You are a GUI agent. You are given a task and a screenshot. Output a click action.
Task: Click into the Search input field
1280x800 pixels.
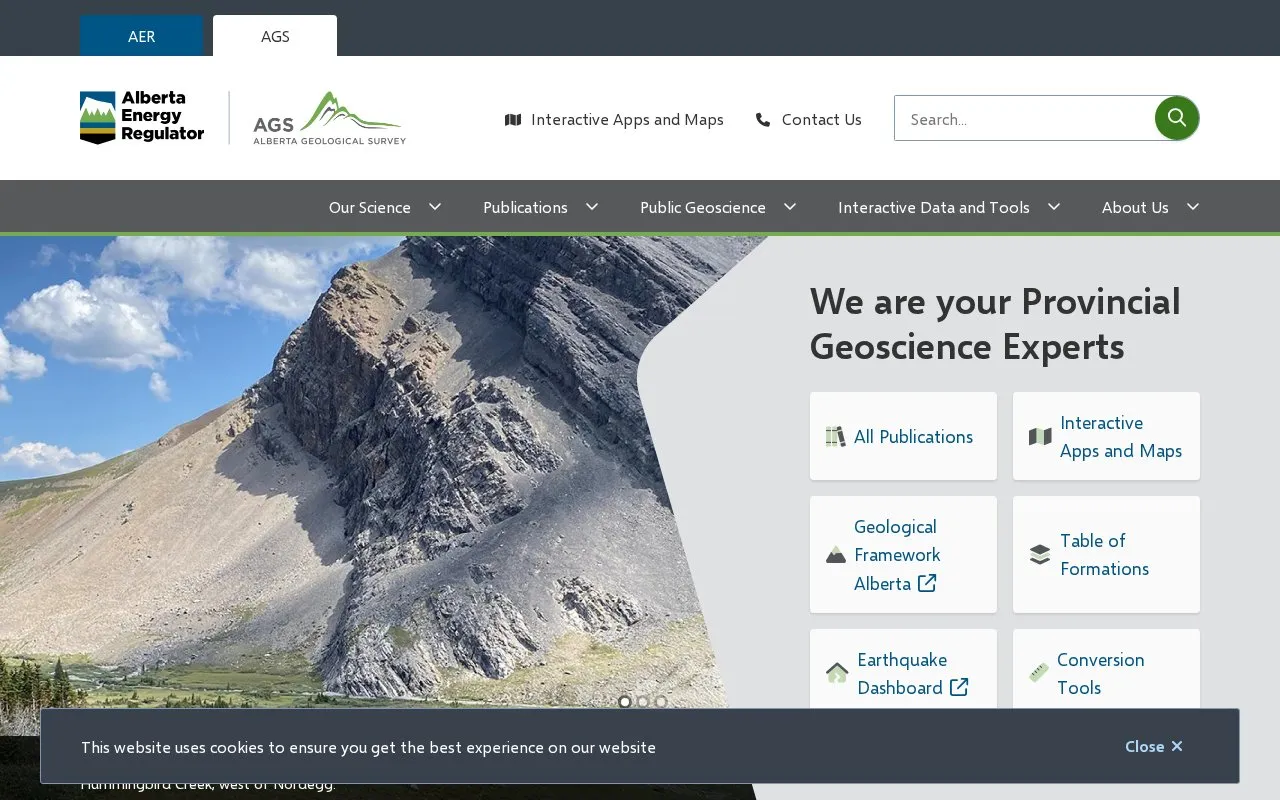point(1025,118)
